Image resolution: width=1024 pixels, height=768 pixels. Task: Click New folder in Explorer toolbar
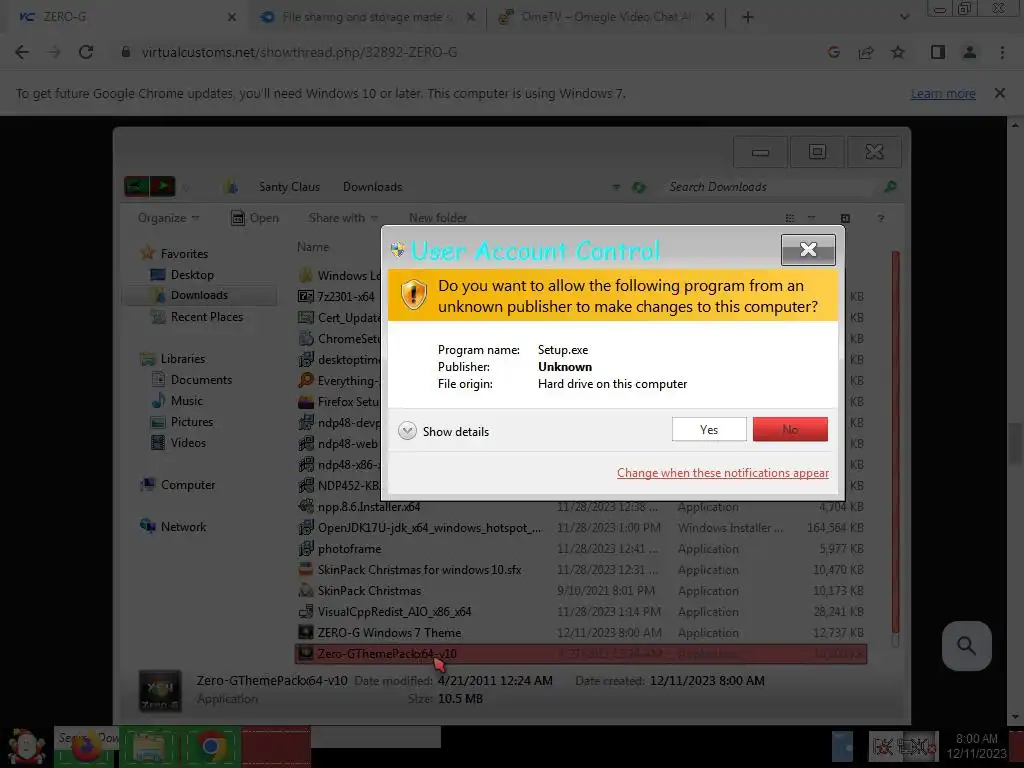coord(438,218)
